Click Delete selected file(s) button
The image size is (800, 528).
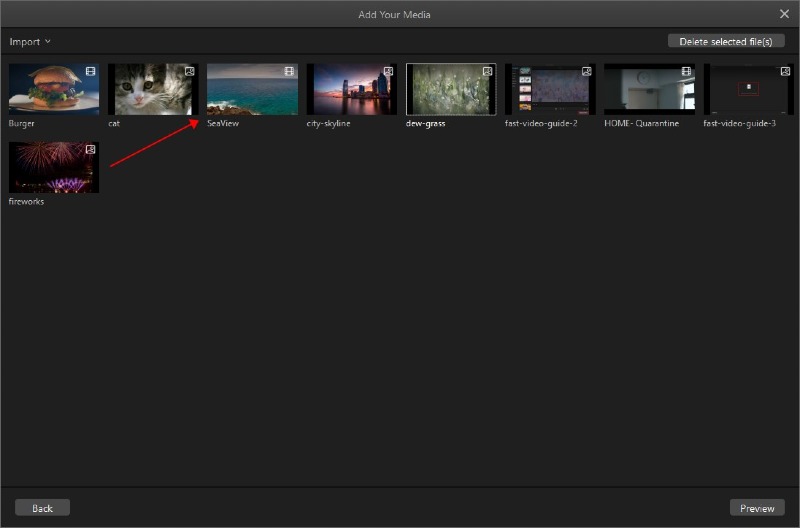726,41
